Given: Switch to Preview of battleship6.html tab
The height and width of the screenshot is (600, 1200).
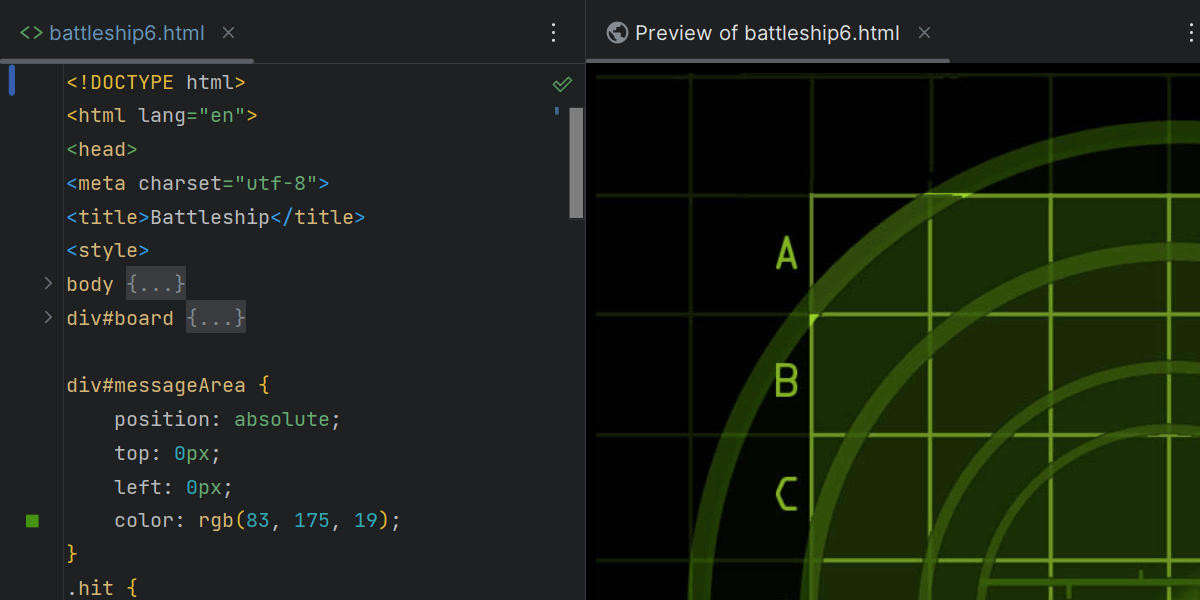Looking at the screenshot, I should 766,33.
